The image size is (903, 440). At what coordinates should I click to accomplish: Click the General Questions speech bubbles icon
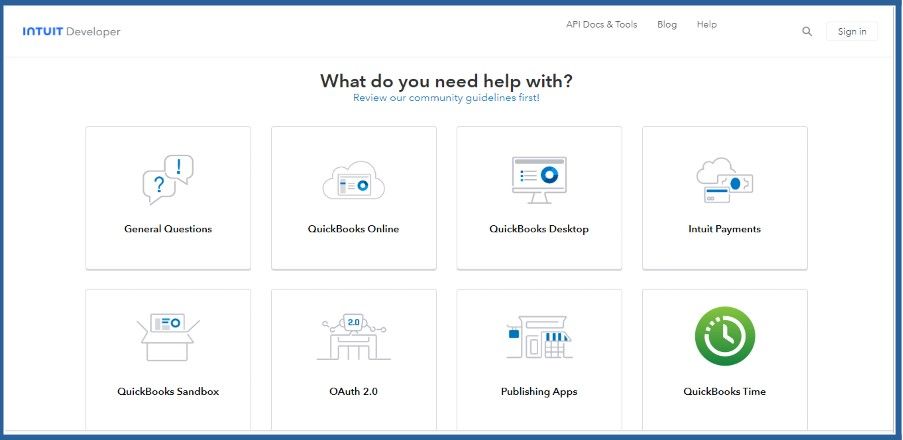pyautogui.click(x=168, y=179)
